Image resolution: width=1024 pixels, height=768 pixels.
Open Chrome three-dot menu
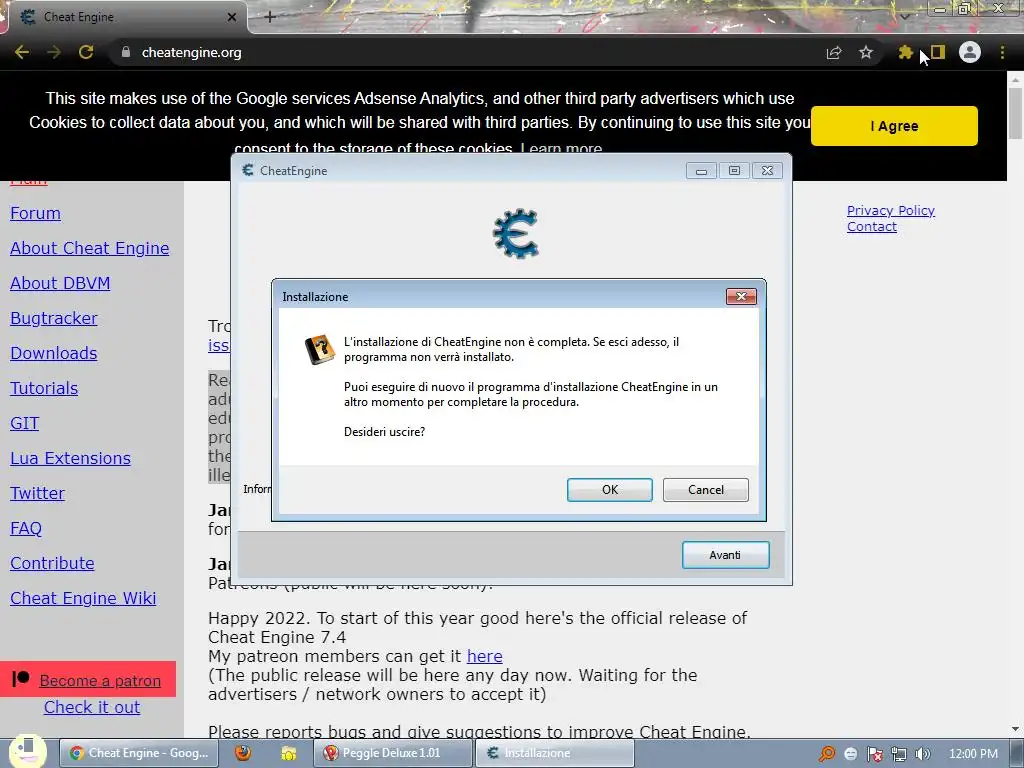pos(1002,52)
